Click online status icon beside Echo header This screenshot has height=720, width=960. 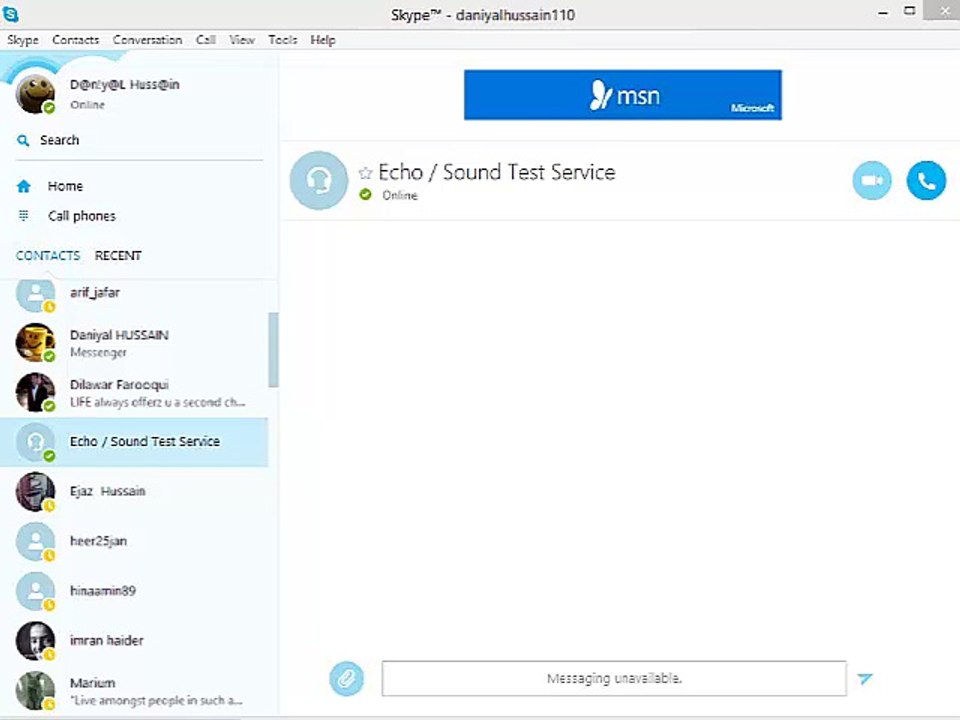pyautogui.click(x=366, y=195)
